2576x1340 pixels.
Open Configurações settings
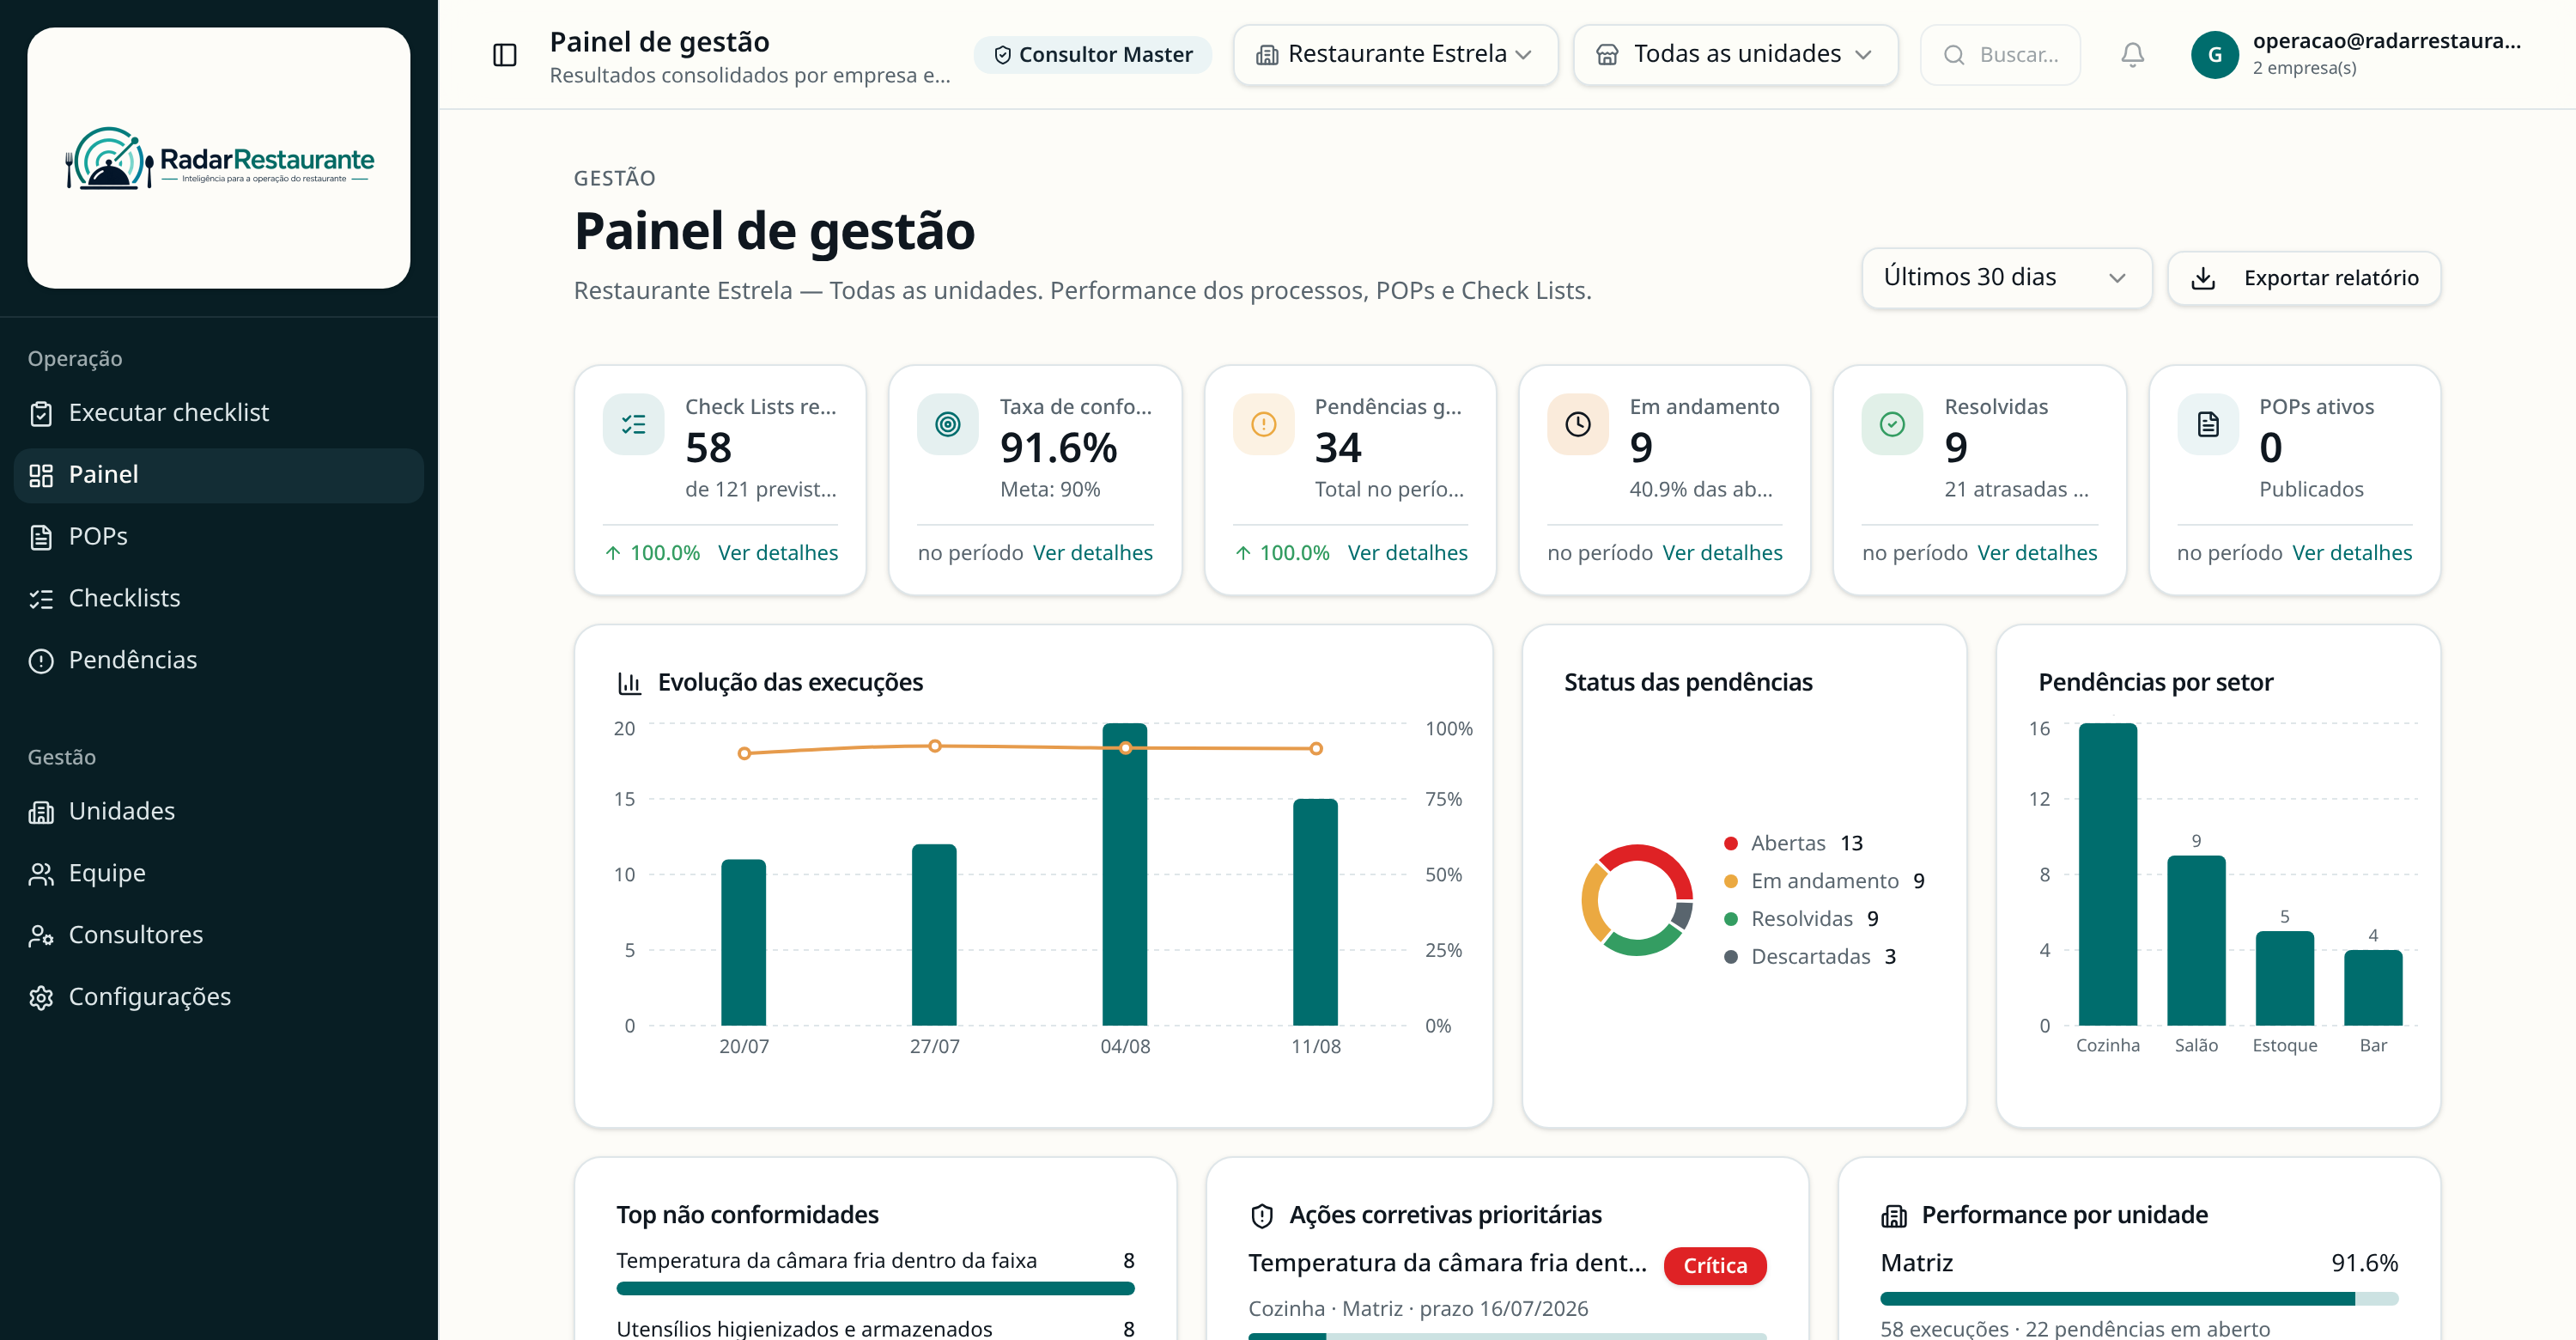[219, 998]
